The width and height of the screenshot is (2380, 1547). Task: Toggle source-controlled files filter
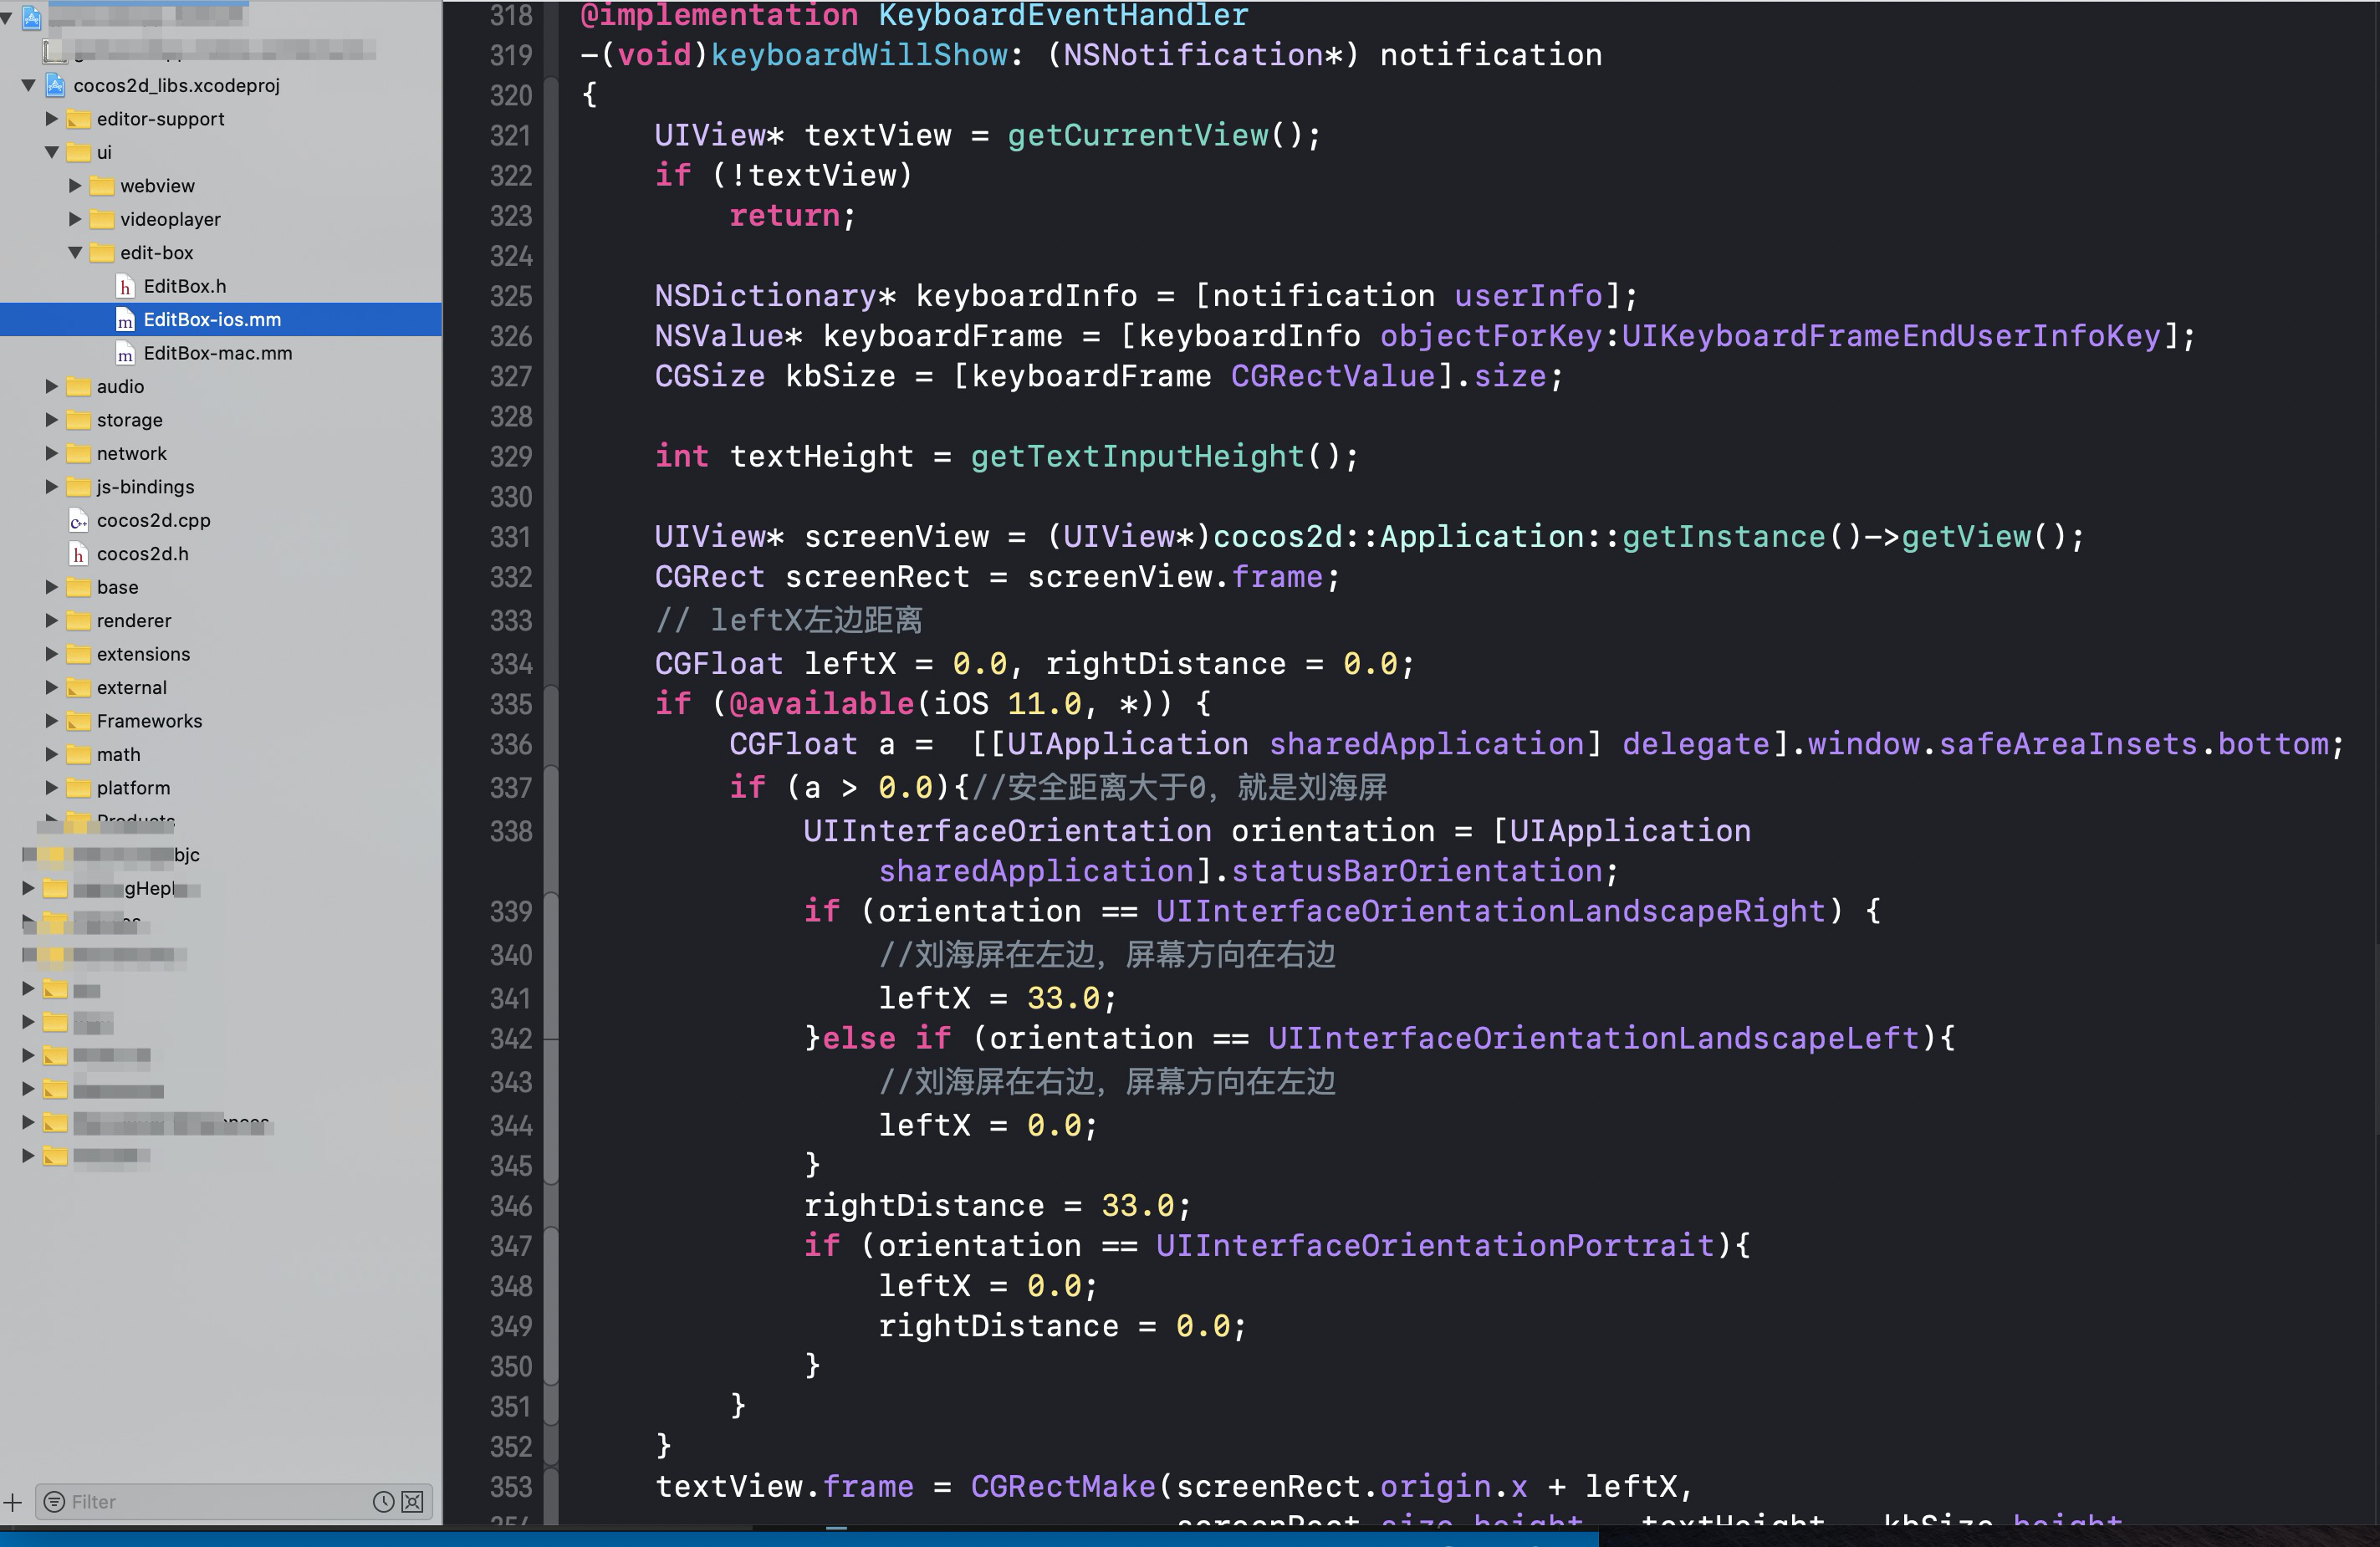[412, 1502]
